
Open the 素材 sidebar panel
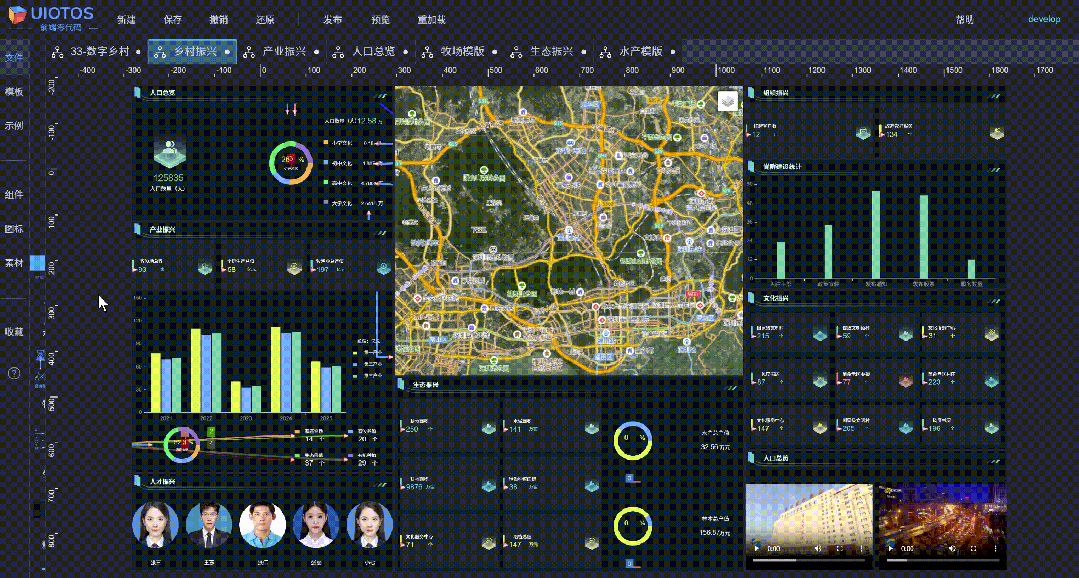pyautogui.click(x=14, y=263)
